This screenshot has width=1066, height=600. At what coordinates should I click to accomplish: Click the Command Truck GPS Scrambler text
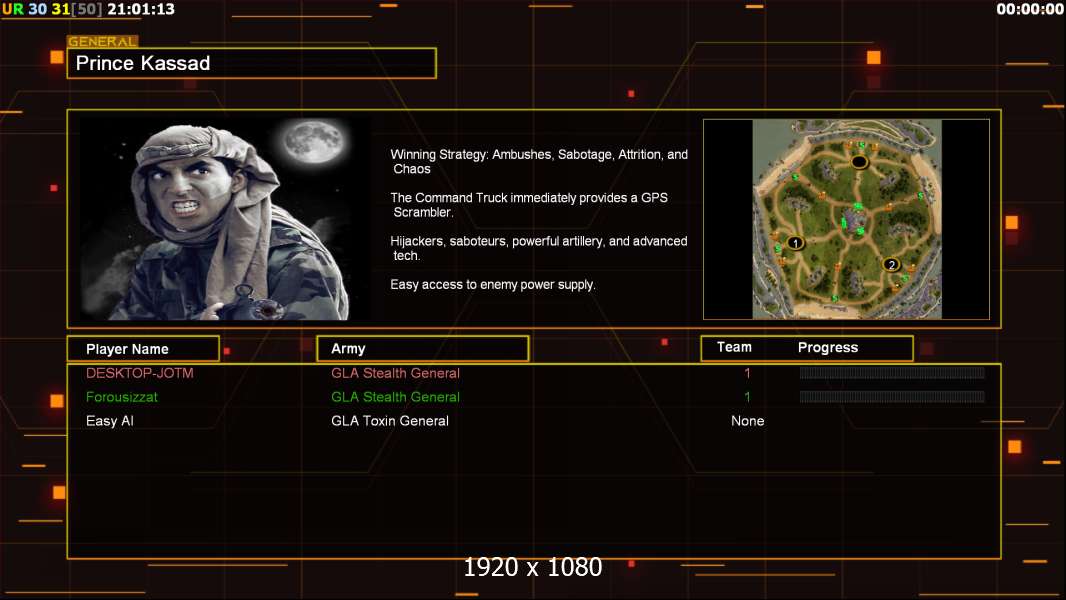(x=529, y=205)
